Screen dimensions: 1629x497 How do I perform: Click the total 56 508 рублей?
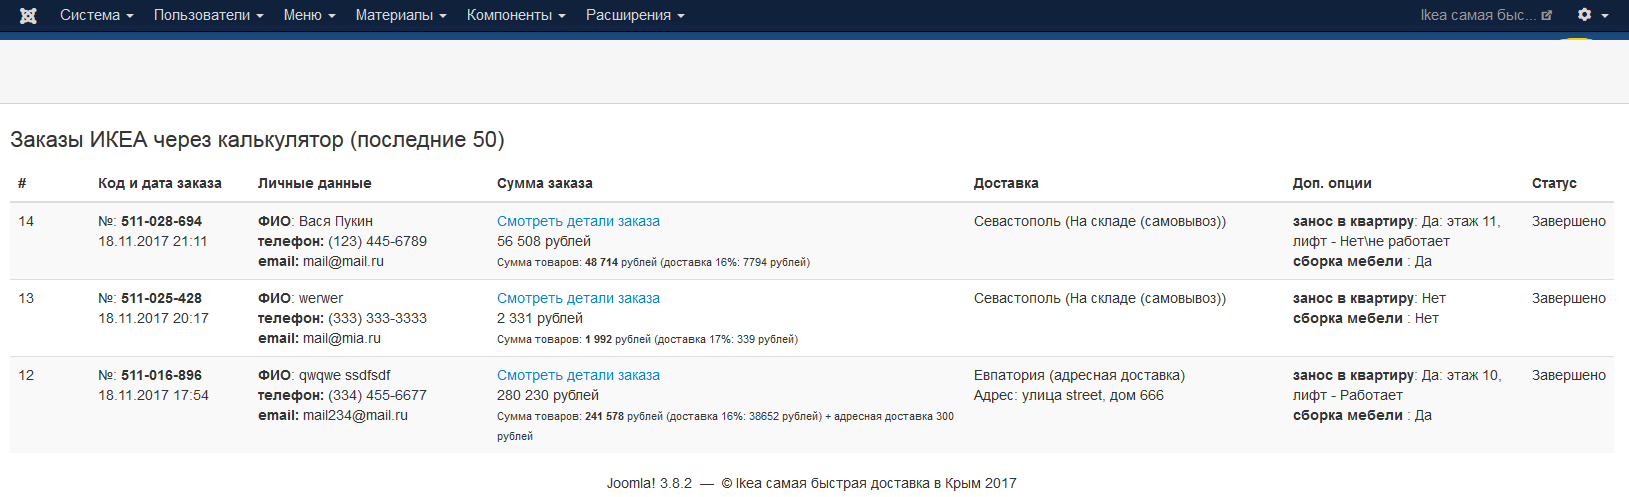coord(544,241)
